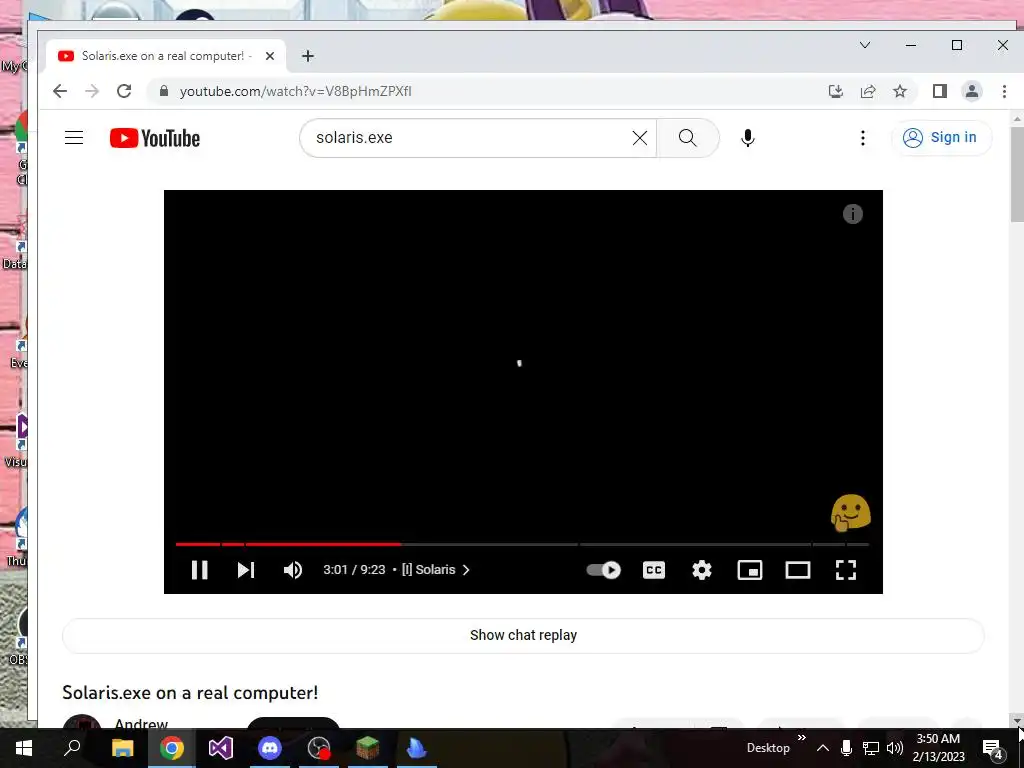Image resolution: width=1024 pixels, height=768 pixels.
Task: Pause the video playback
Action: pos(199,570)
